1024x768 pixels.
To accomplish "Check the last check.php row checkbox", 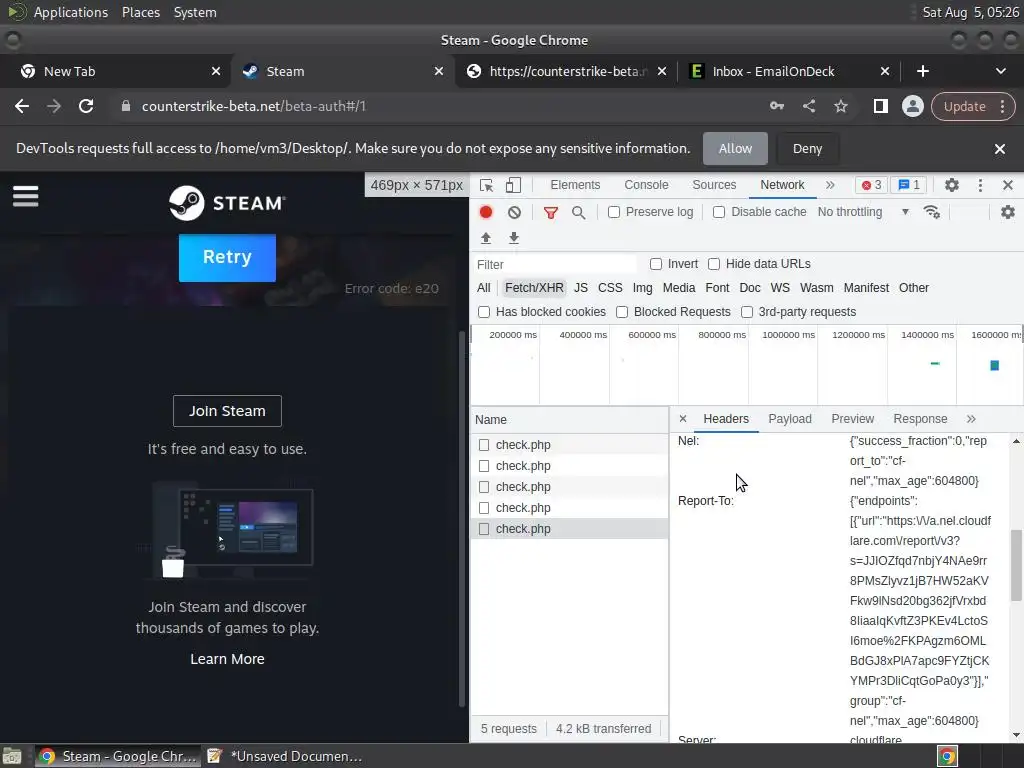I will pos(484,529).
